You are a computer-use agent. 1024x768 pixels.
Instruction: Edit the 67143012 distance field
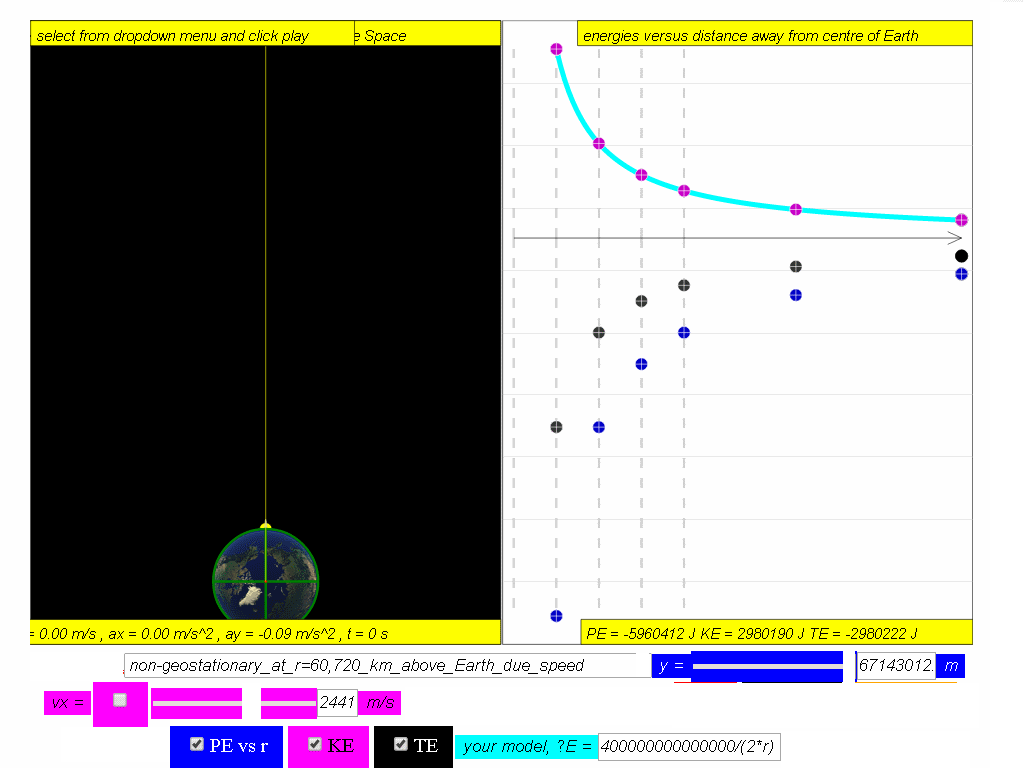895,665
